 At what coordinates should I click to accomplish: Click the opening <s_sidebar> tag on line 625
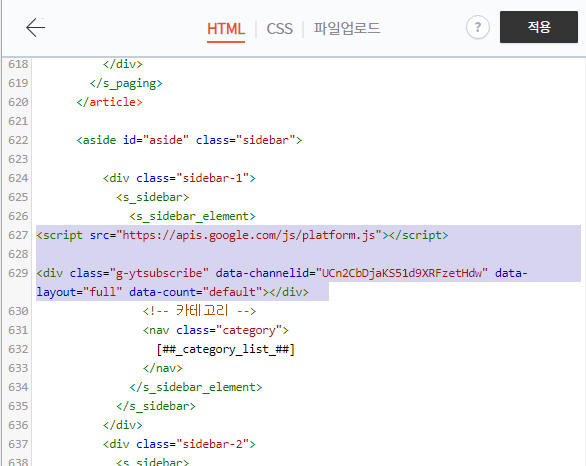pos(152,197)
